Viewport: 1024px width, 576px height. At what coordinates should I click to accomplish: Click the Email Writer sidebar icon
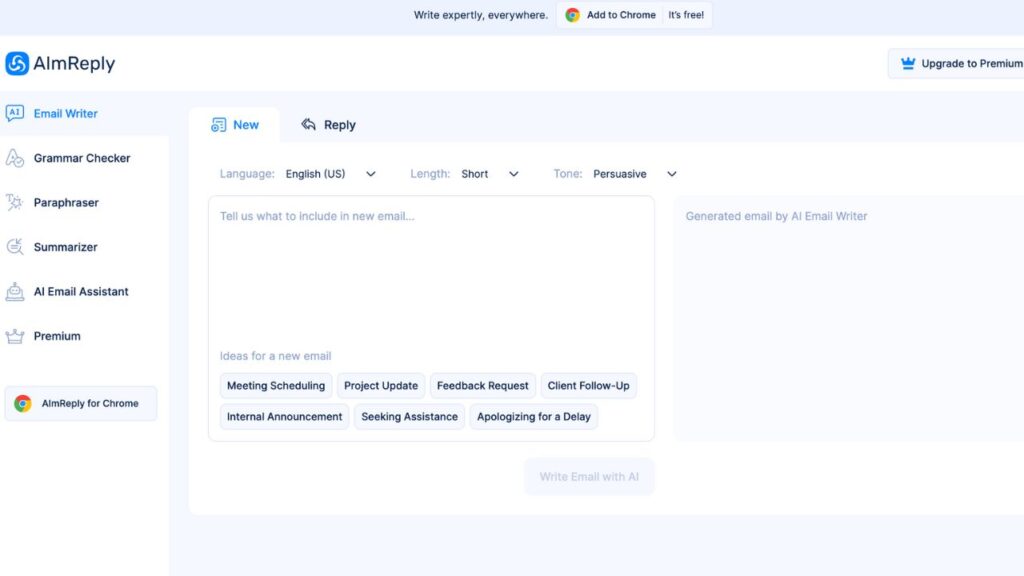coord(14,114)
